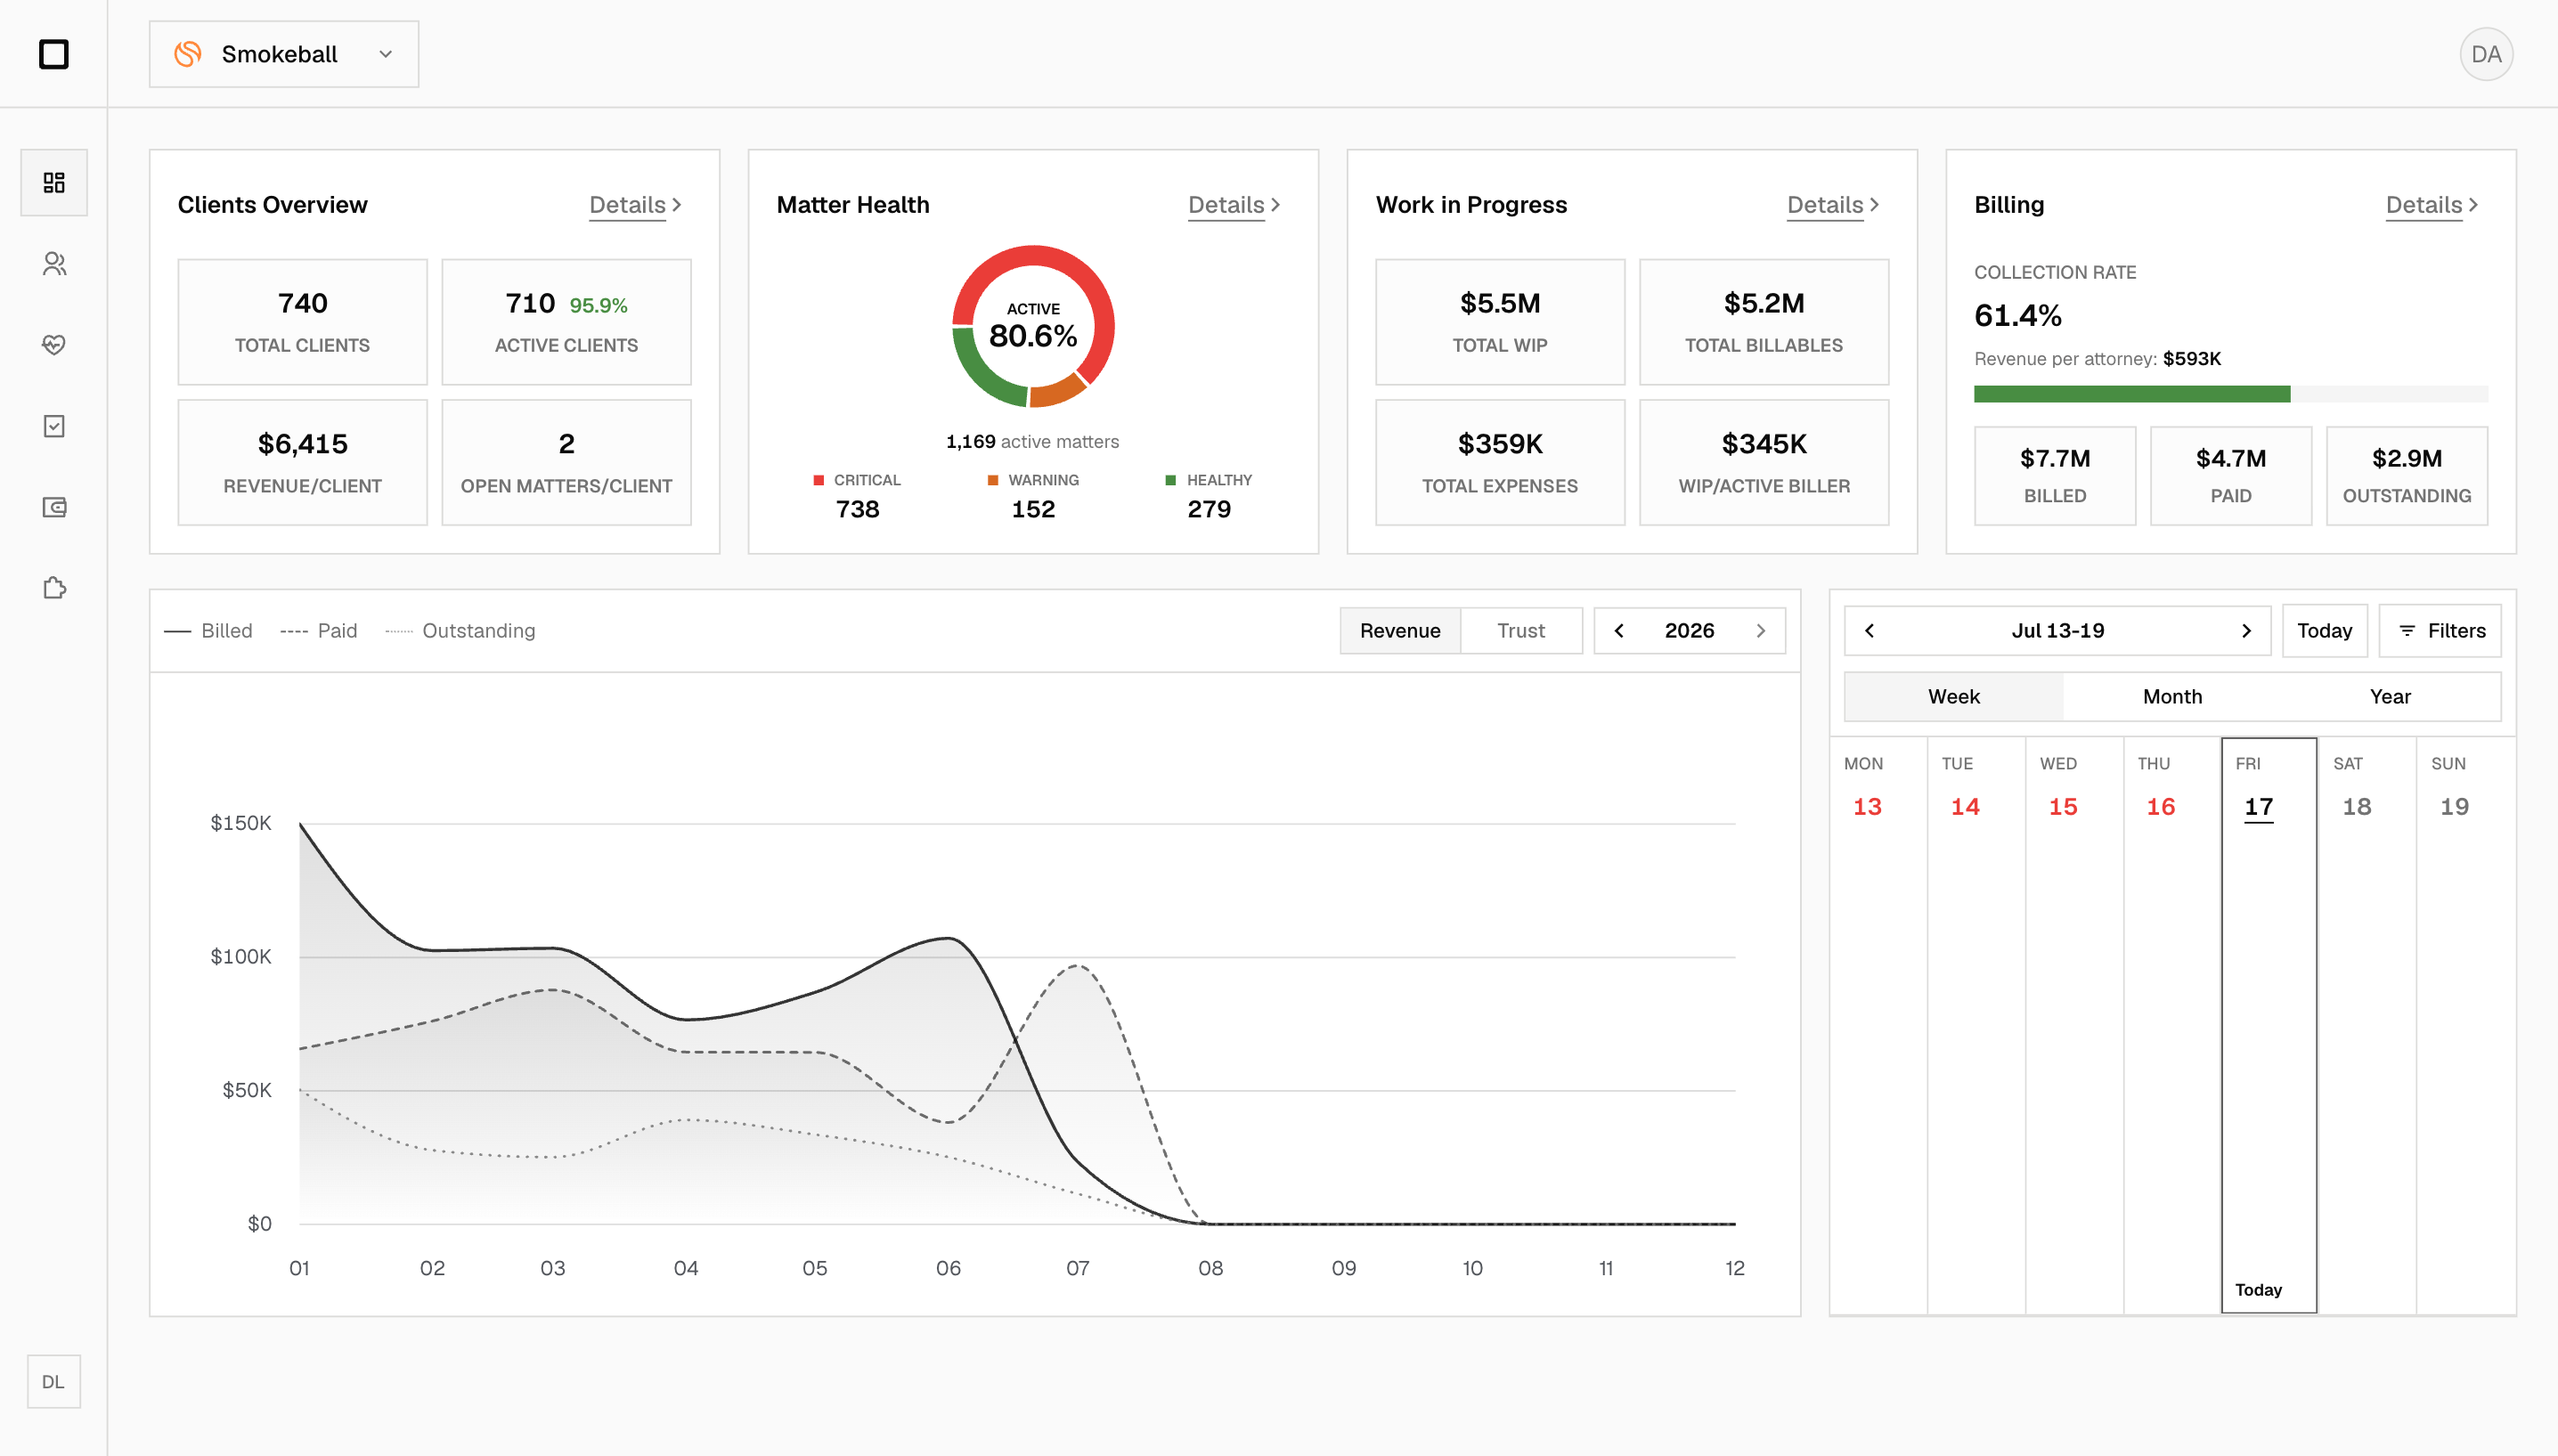The width and height of the screenshot is (2558, 1456).
Task: Go to previous year before 2026
Action: coord(1619,630)
